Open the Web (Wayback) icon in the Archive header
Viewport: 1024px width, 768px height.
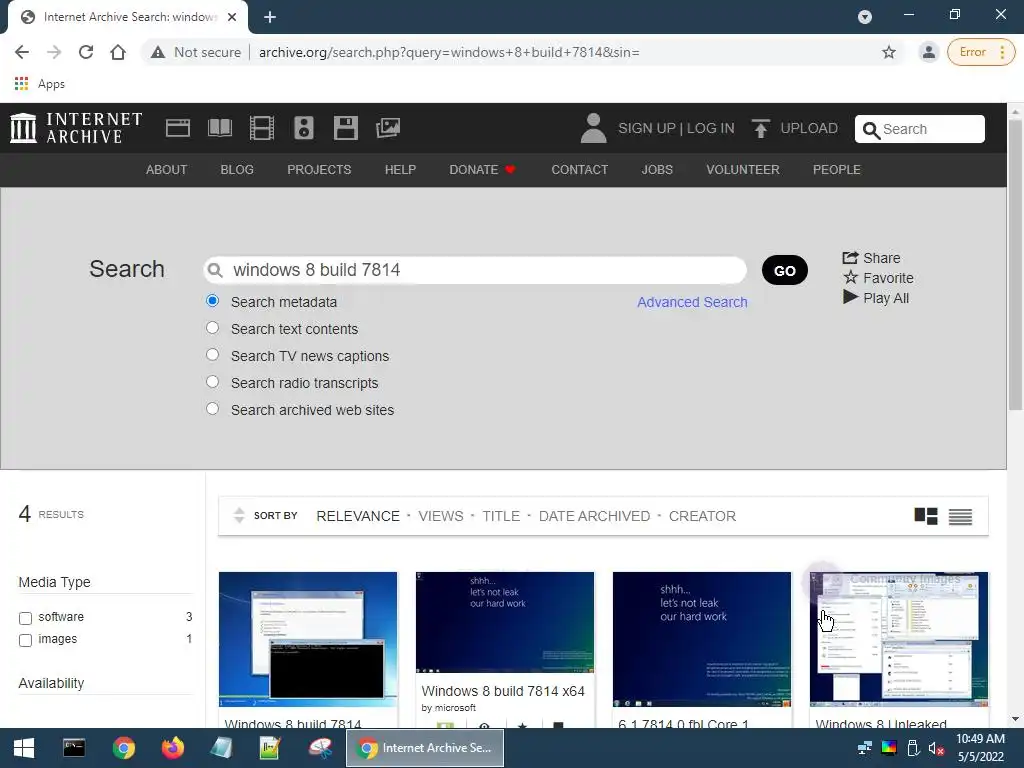point(178,128)
